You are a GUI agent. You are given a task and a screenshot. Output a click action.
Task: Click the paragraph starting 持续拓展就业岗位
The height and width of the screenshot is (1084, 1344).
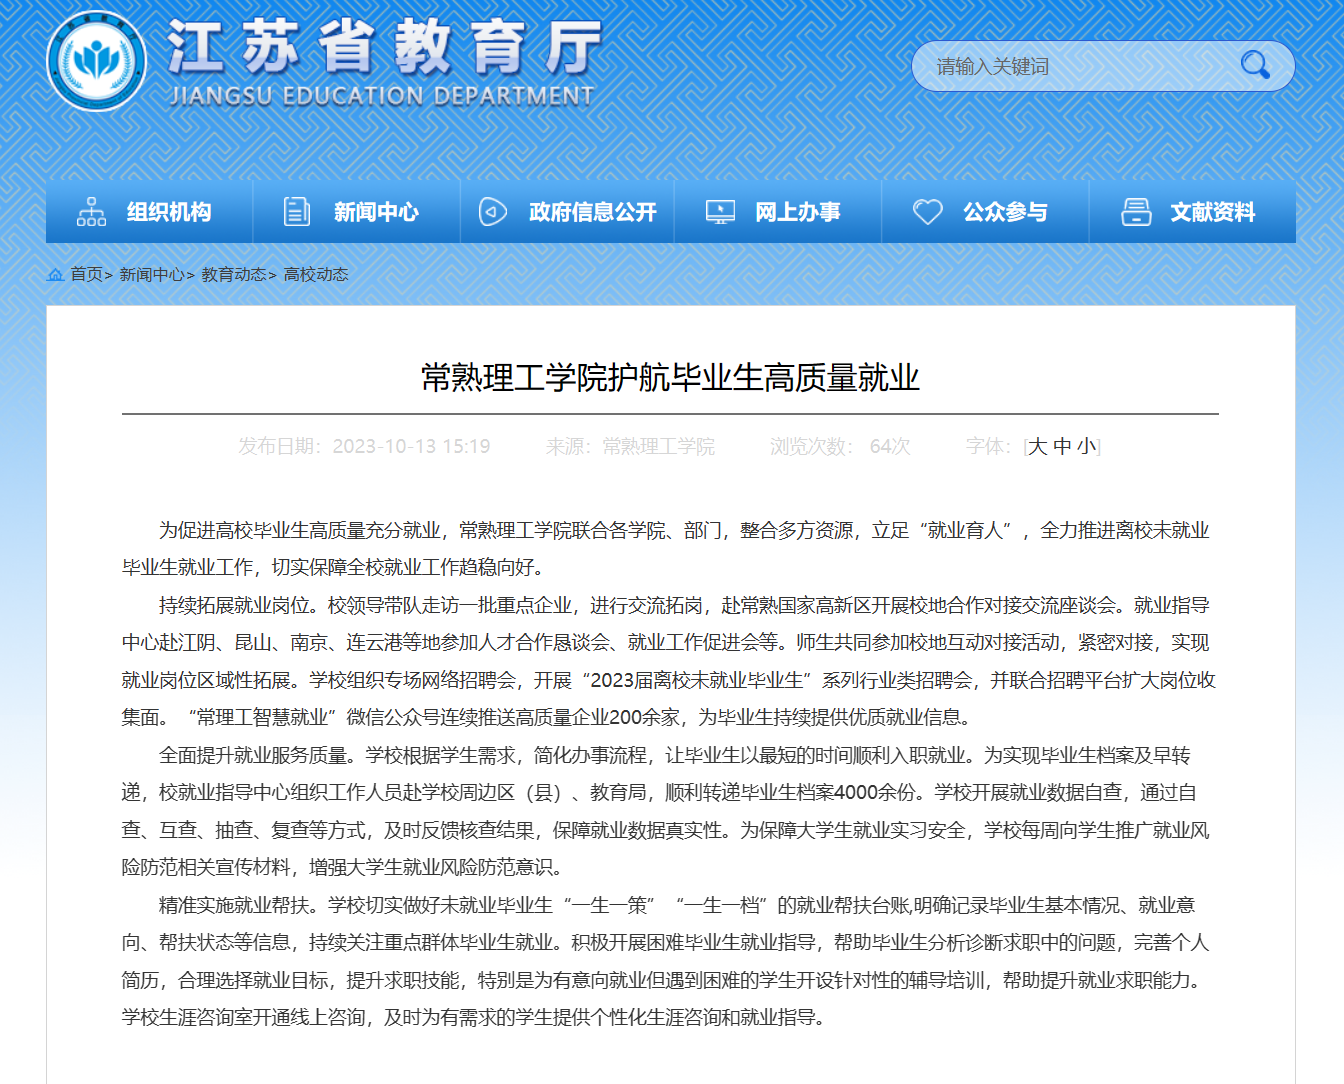tap(668, 661)
